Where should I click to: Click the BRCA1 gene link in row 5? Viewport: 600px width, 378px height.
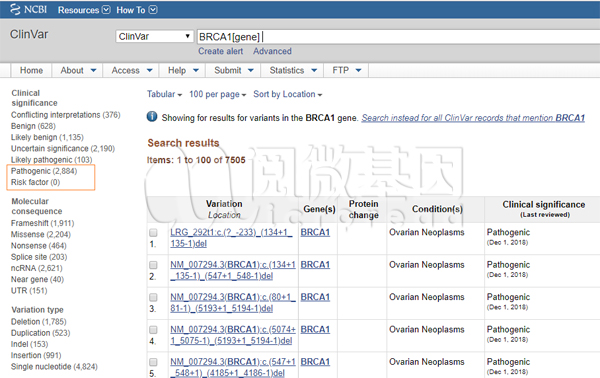[x=315, y=362]
